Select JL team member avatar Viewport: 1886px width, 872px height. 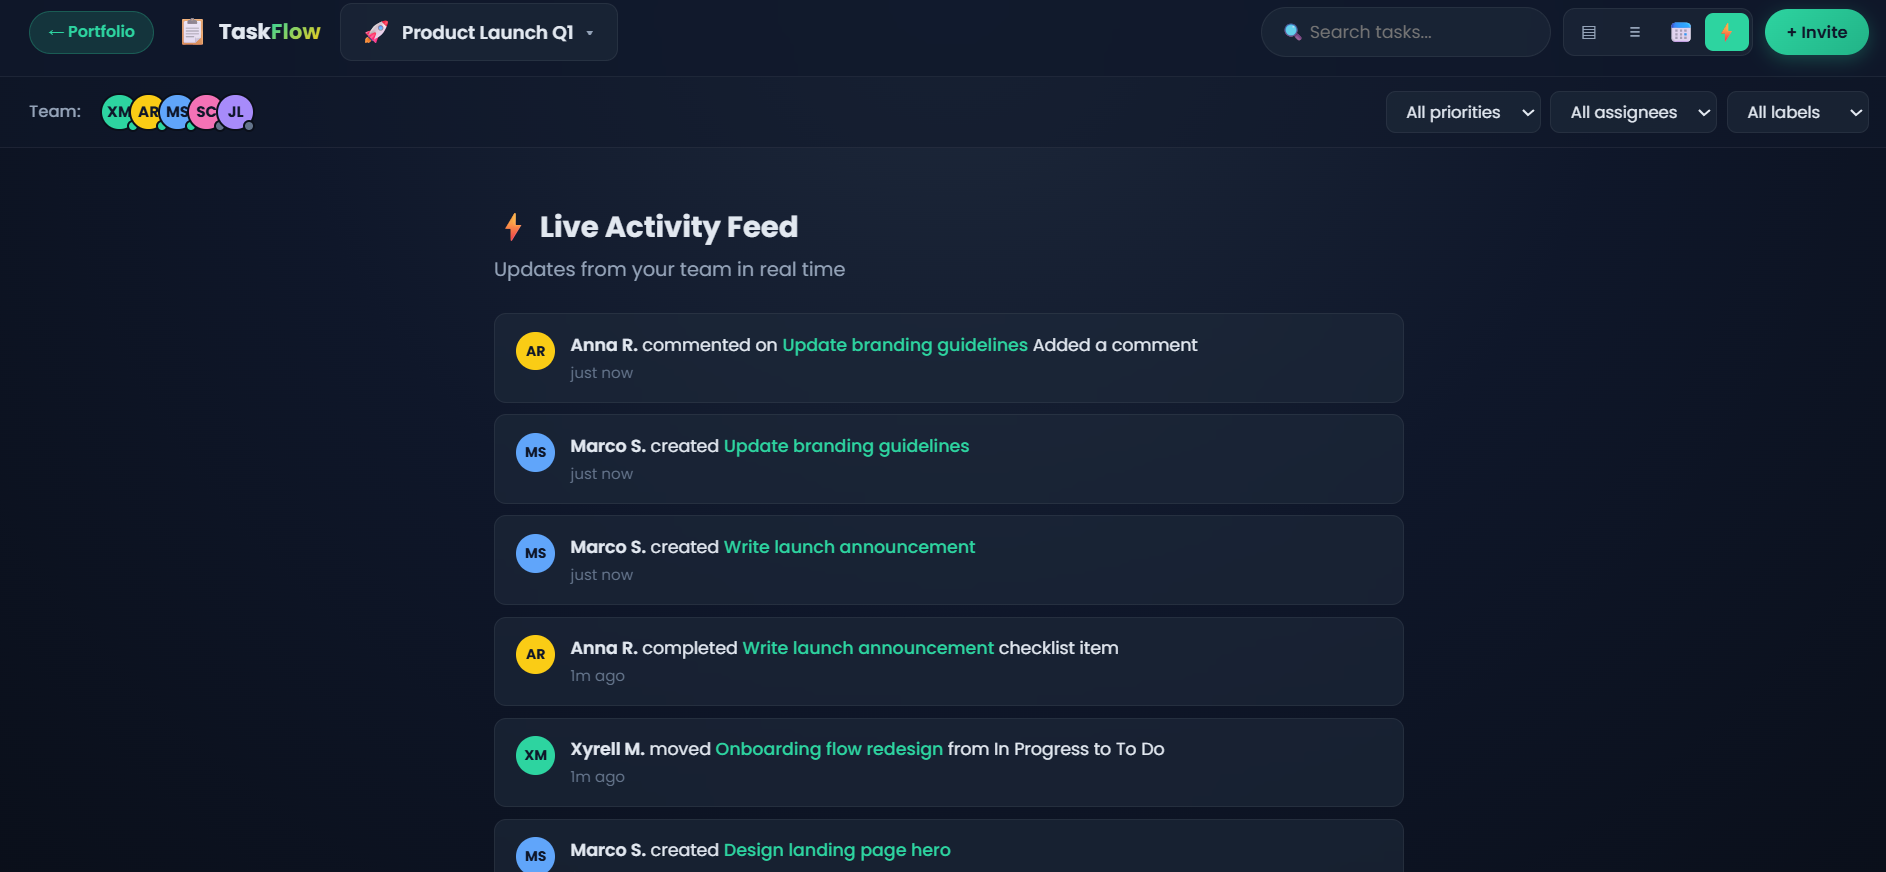pos(235,112)
